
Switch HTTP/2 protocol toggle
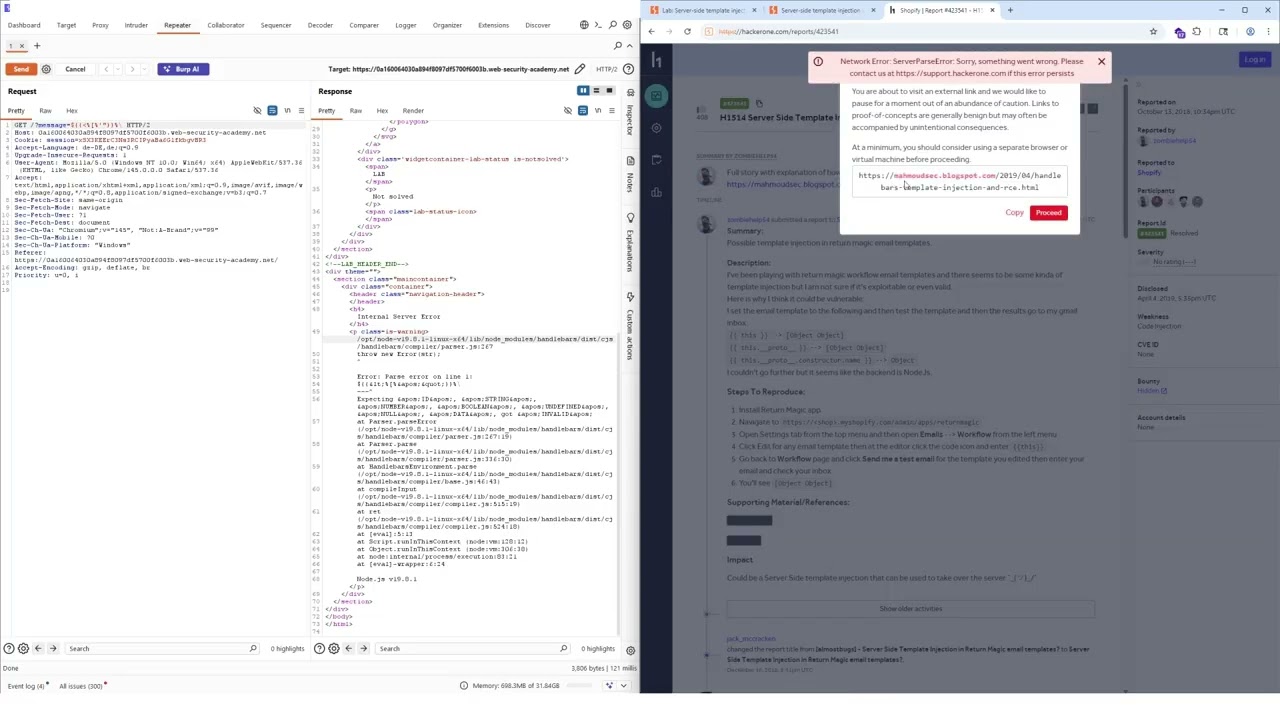[606, 69]
